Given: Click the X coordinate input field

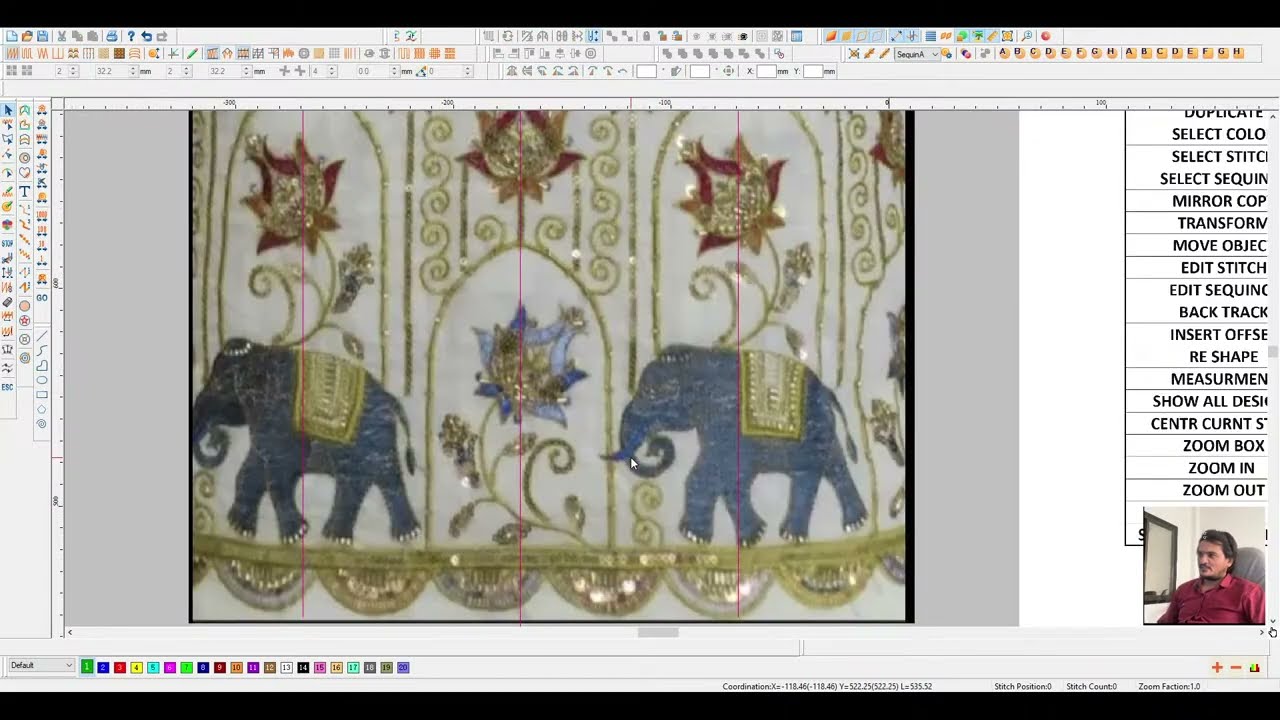Looking at the screenshot, I should 765,71.
